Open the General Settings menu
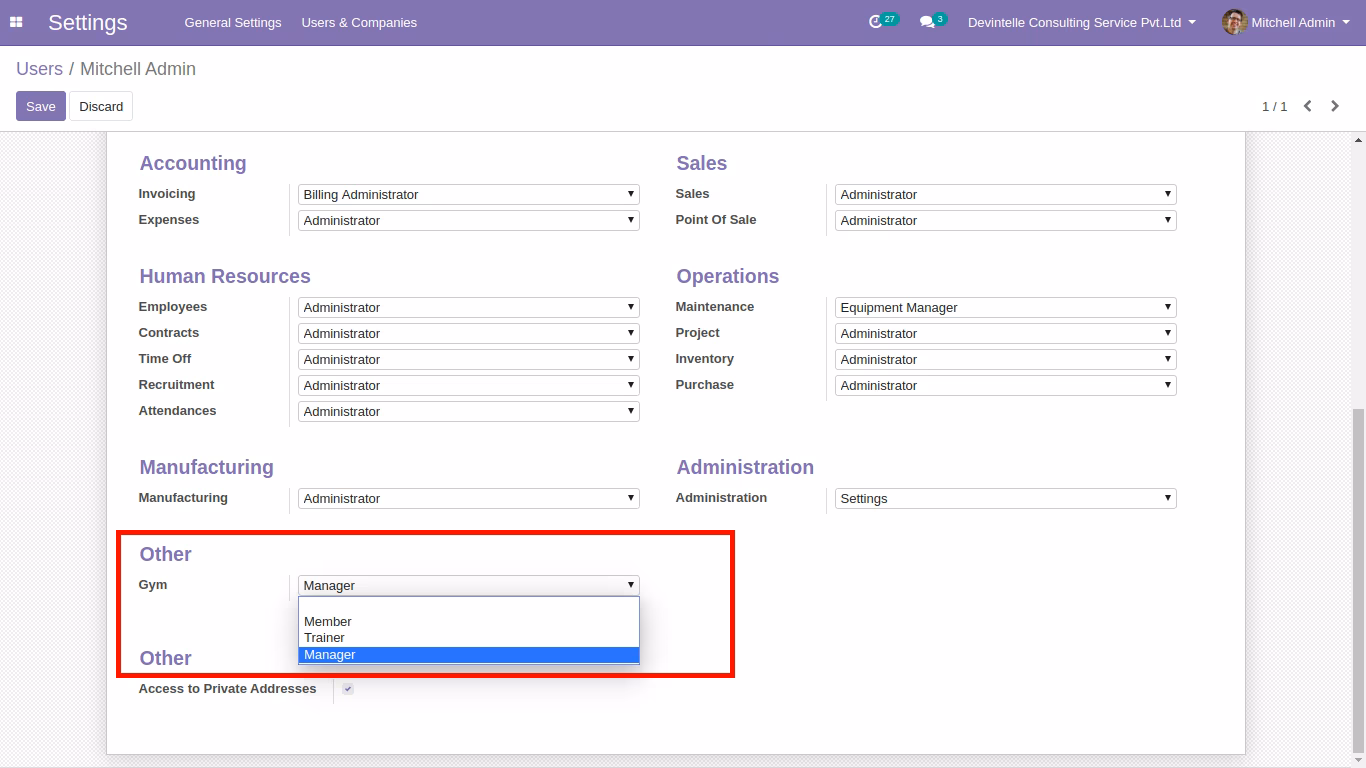The image size is (1366, 768). tap(233, 22)
